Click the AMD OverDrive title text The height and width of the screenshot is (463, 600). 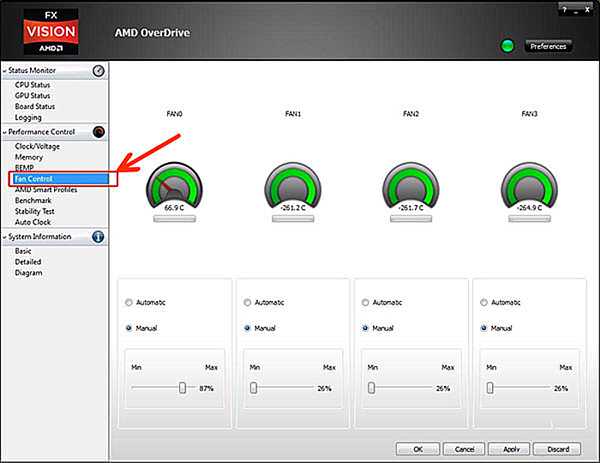tap(152, 33)
